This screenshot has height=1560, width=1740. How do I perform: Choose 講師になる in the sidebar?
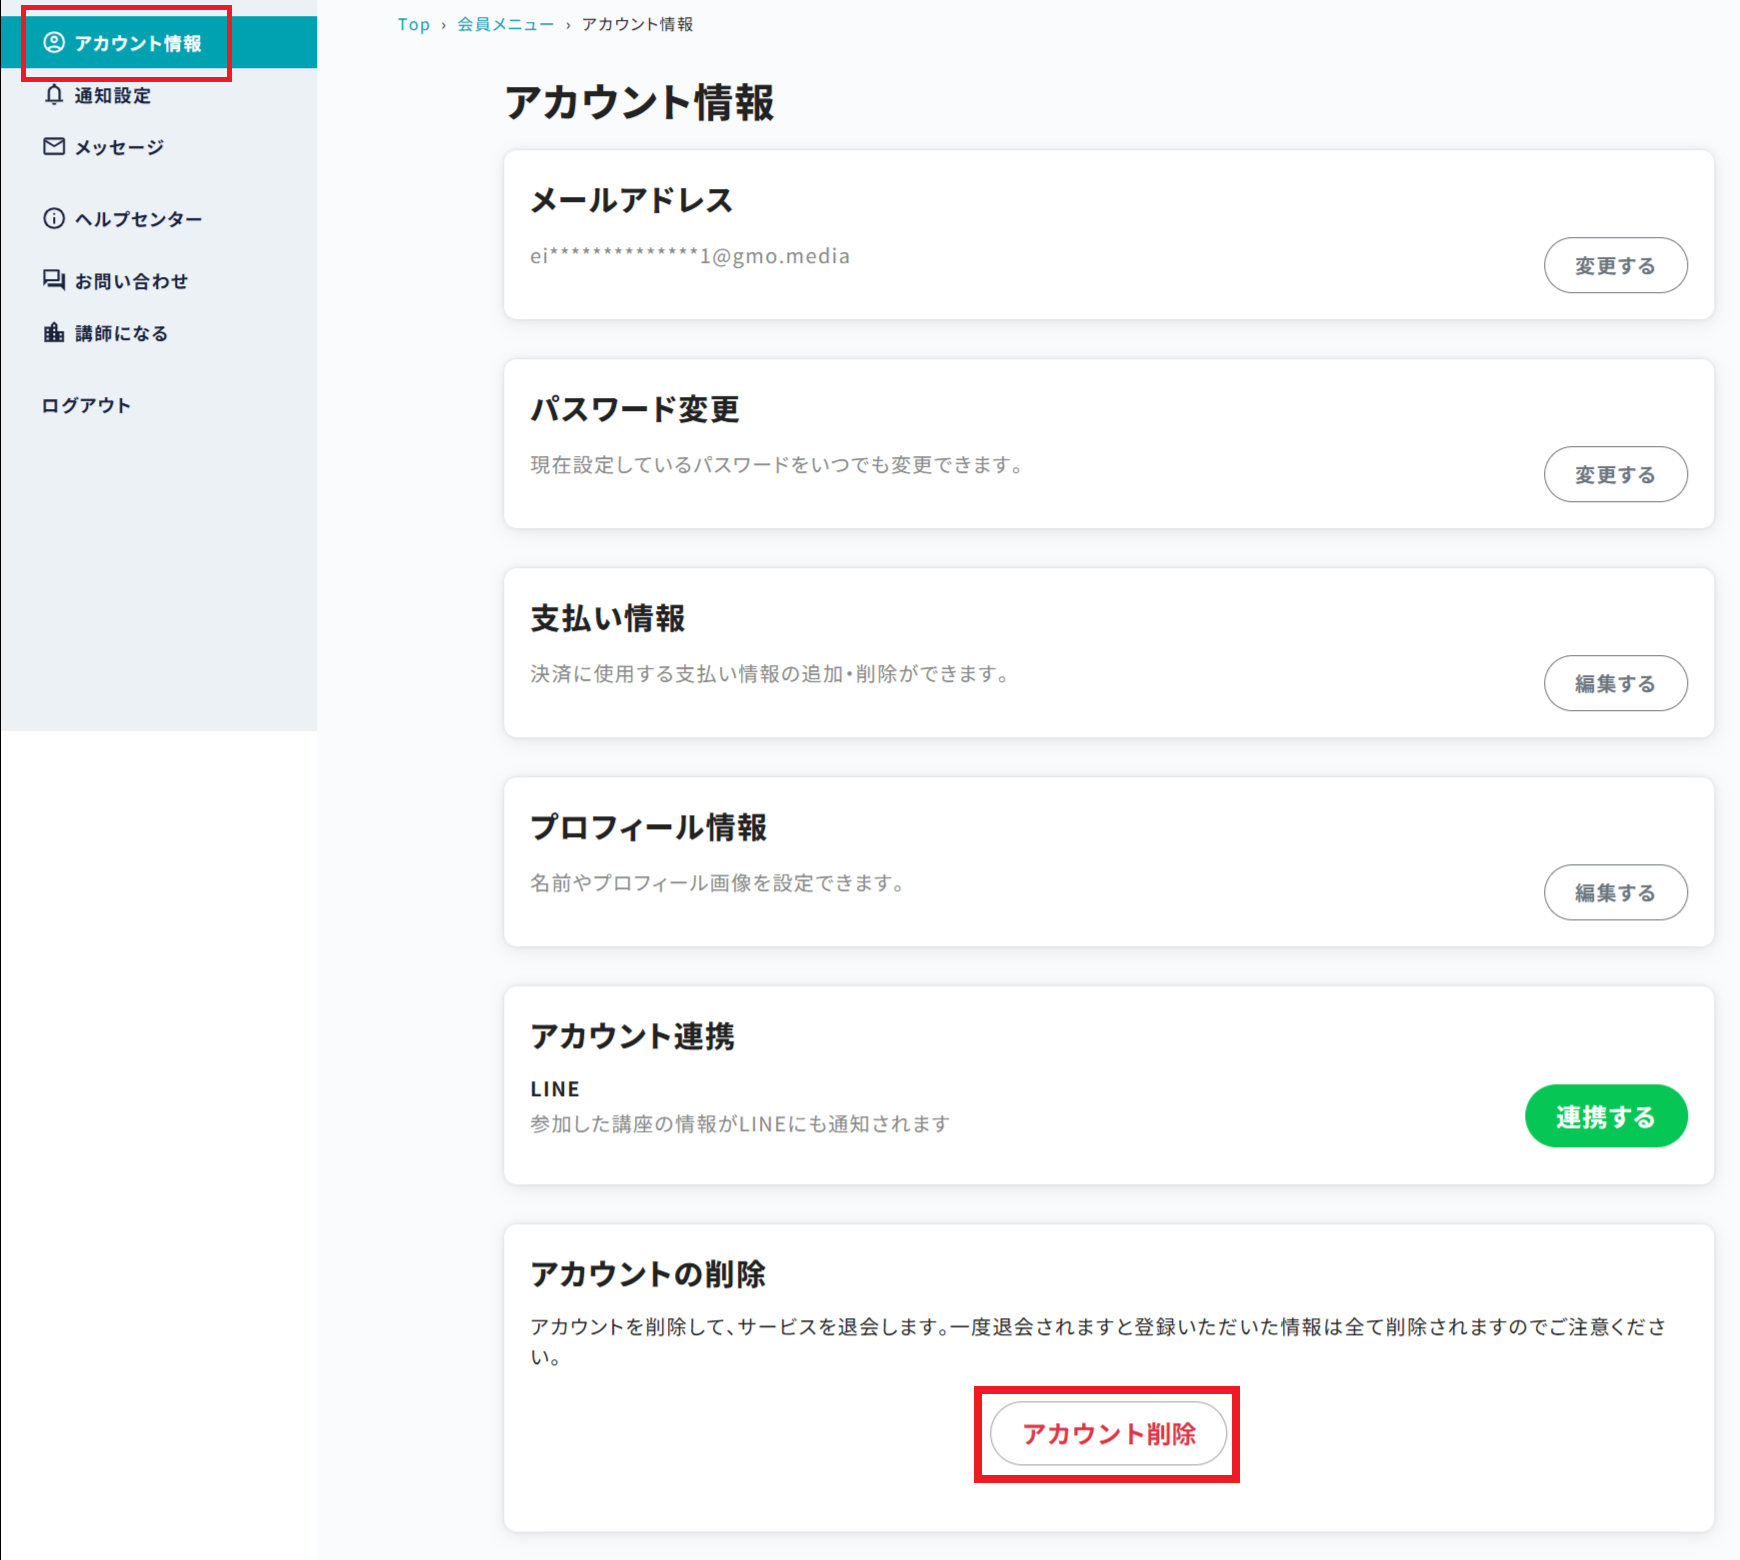click(x=121, y=334)
